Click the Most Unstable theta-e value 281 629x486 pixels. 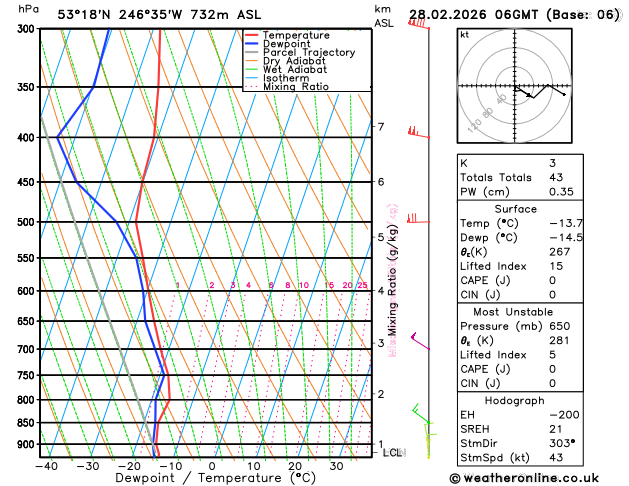pos(560,340)
